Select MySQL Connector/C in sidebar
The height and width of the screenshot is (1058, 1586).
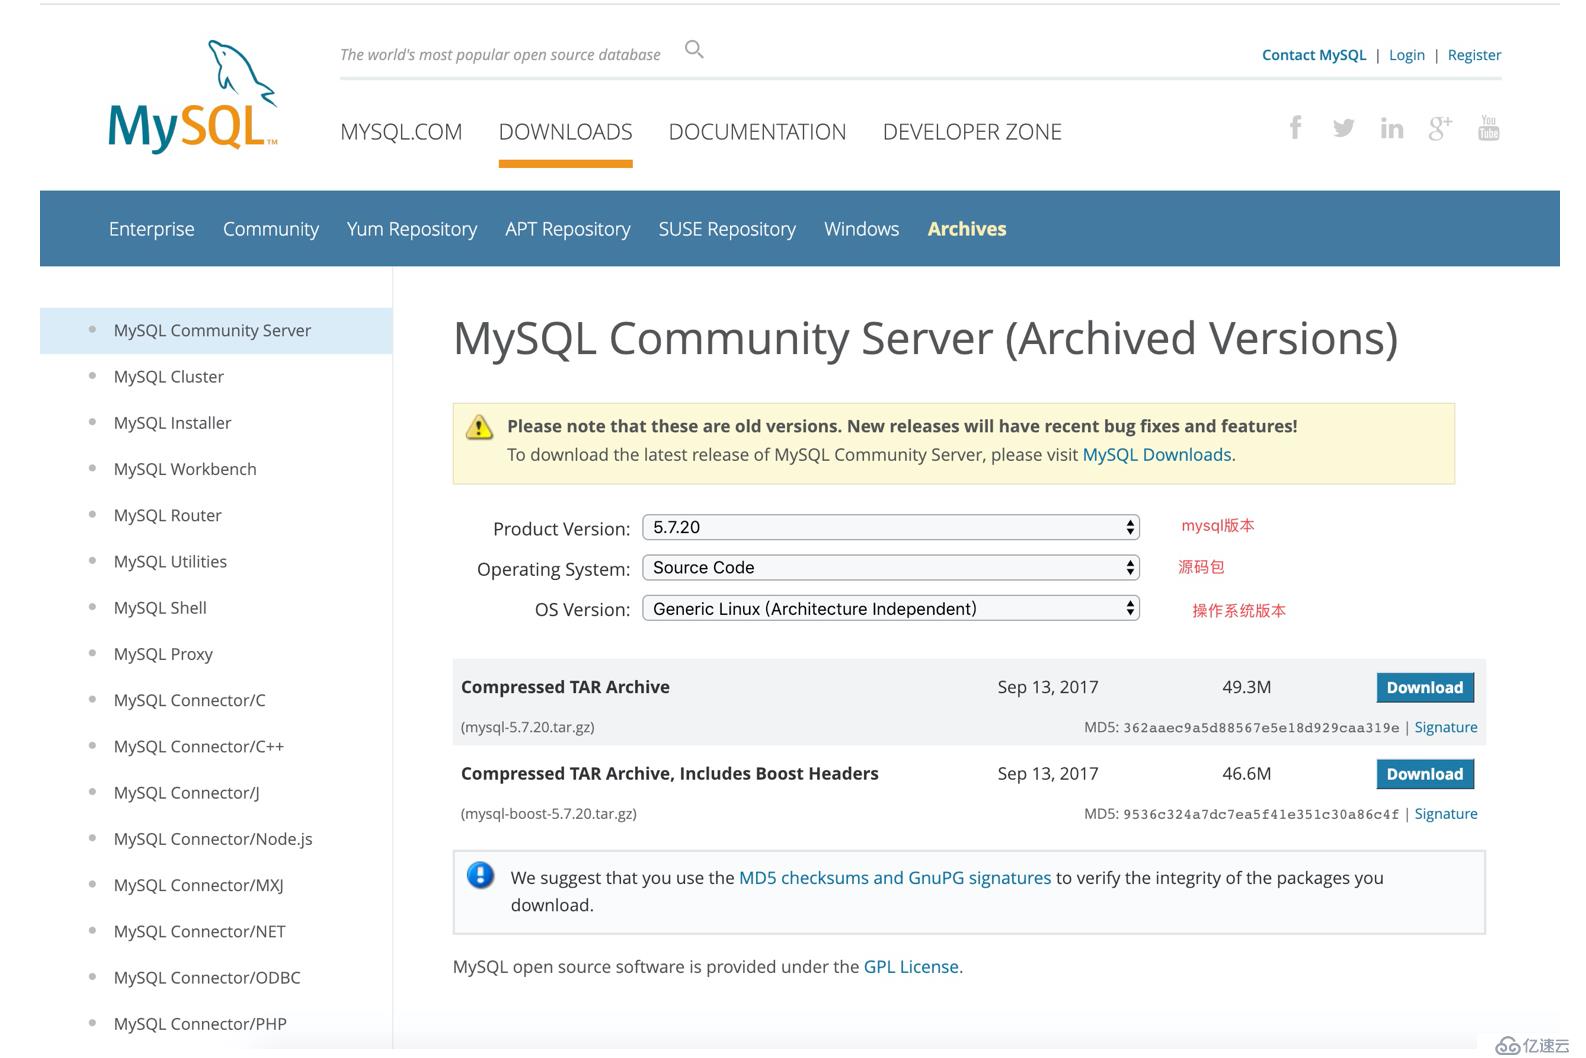click(x=189, y=700)
